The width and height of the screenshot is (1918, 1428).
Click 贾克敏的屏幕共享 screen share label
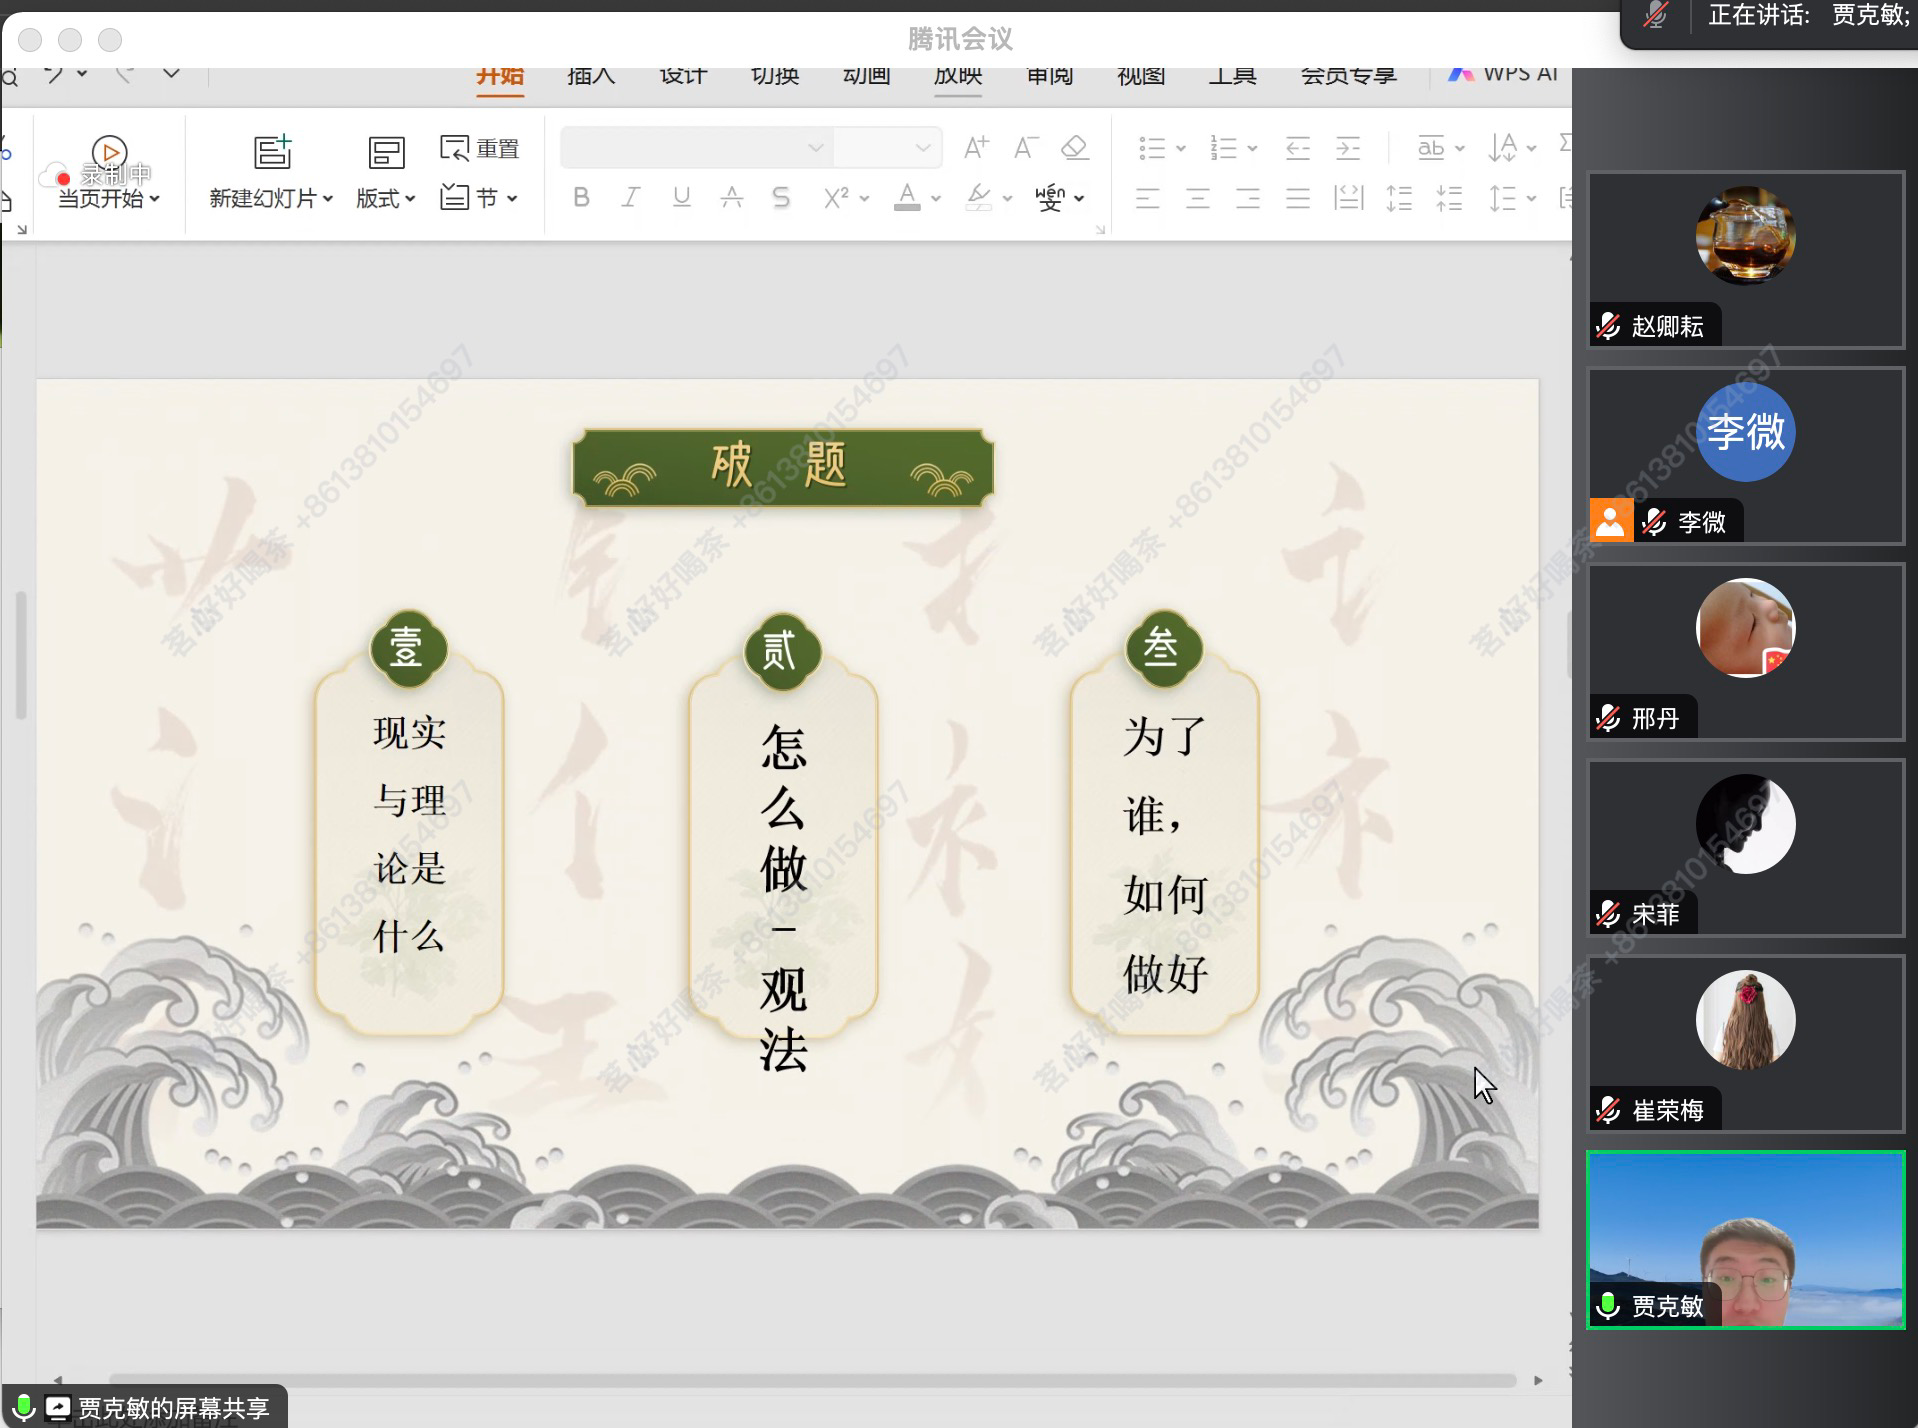point(173,1408)
